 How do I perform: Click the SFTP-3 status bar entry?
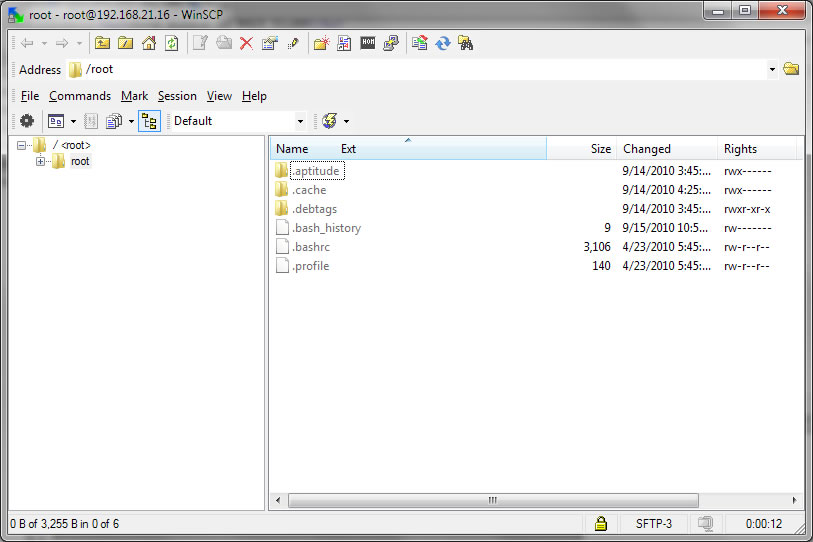[653, 523]
